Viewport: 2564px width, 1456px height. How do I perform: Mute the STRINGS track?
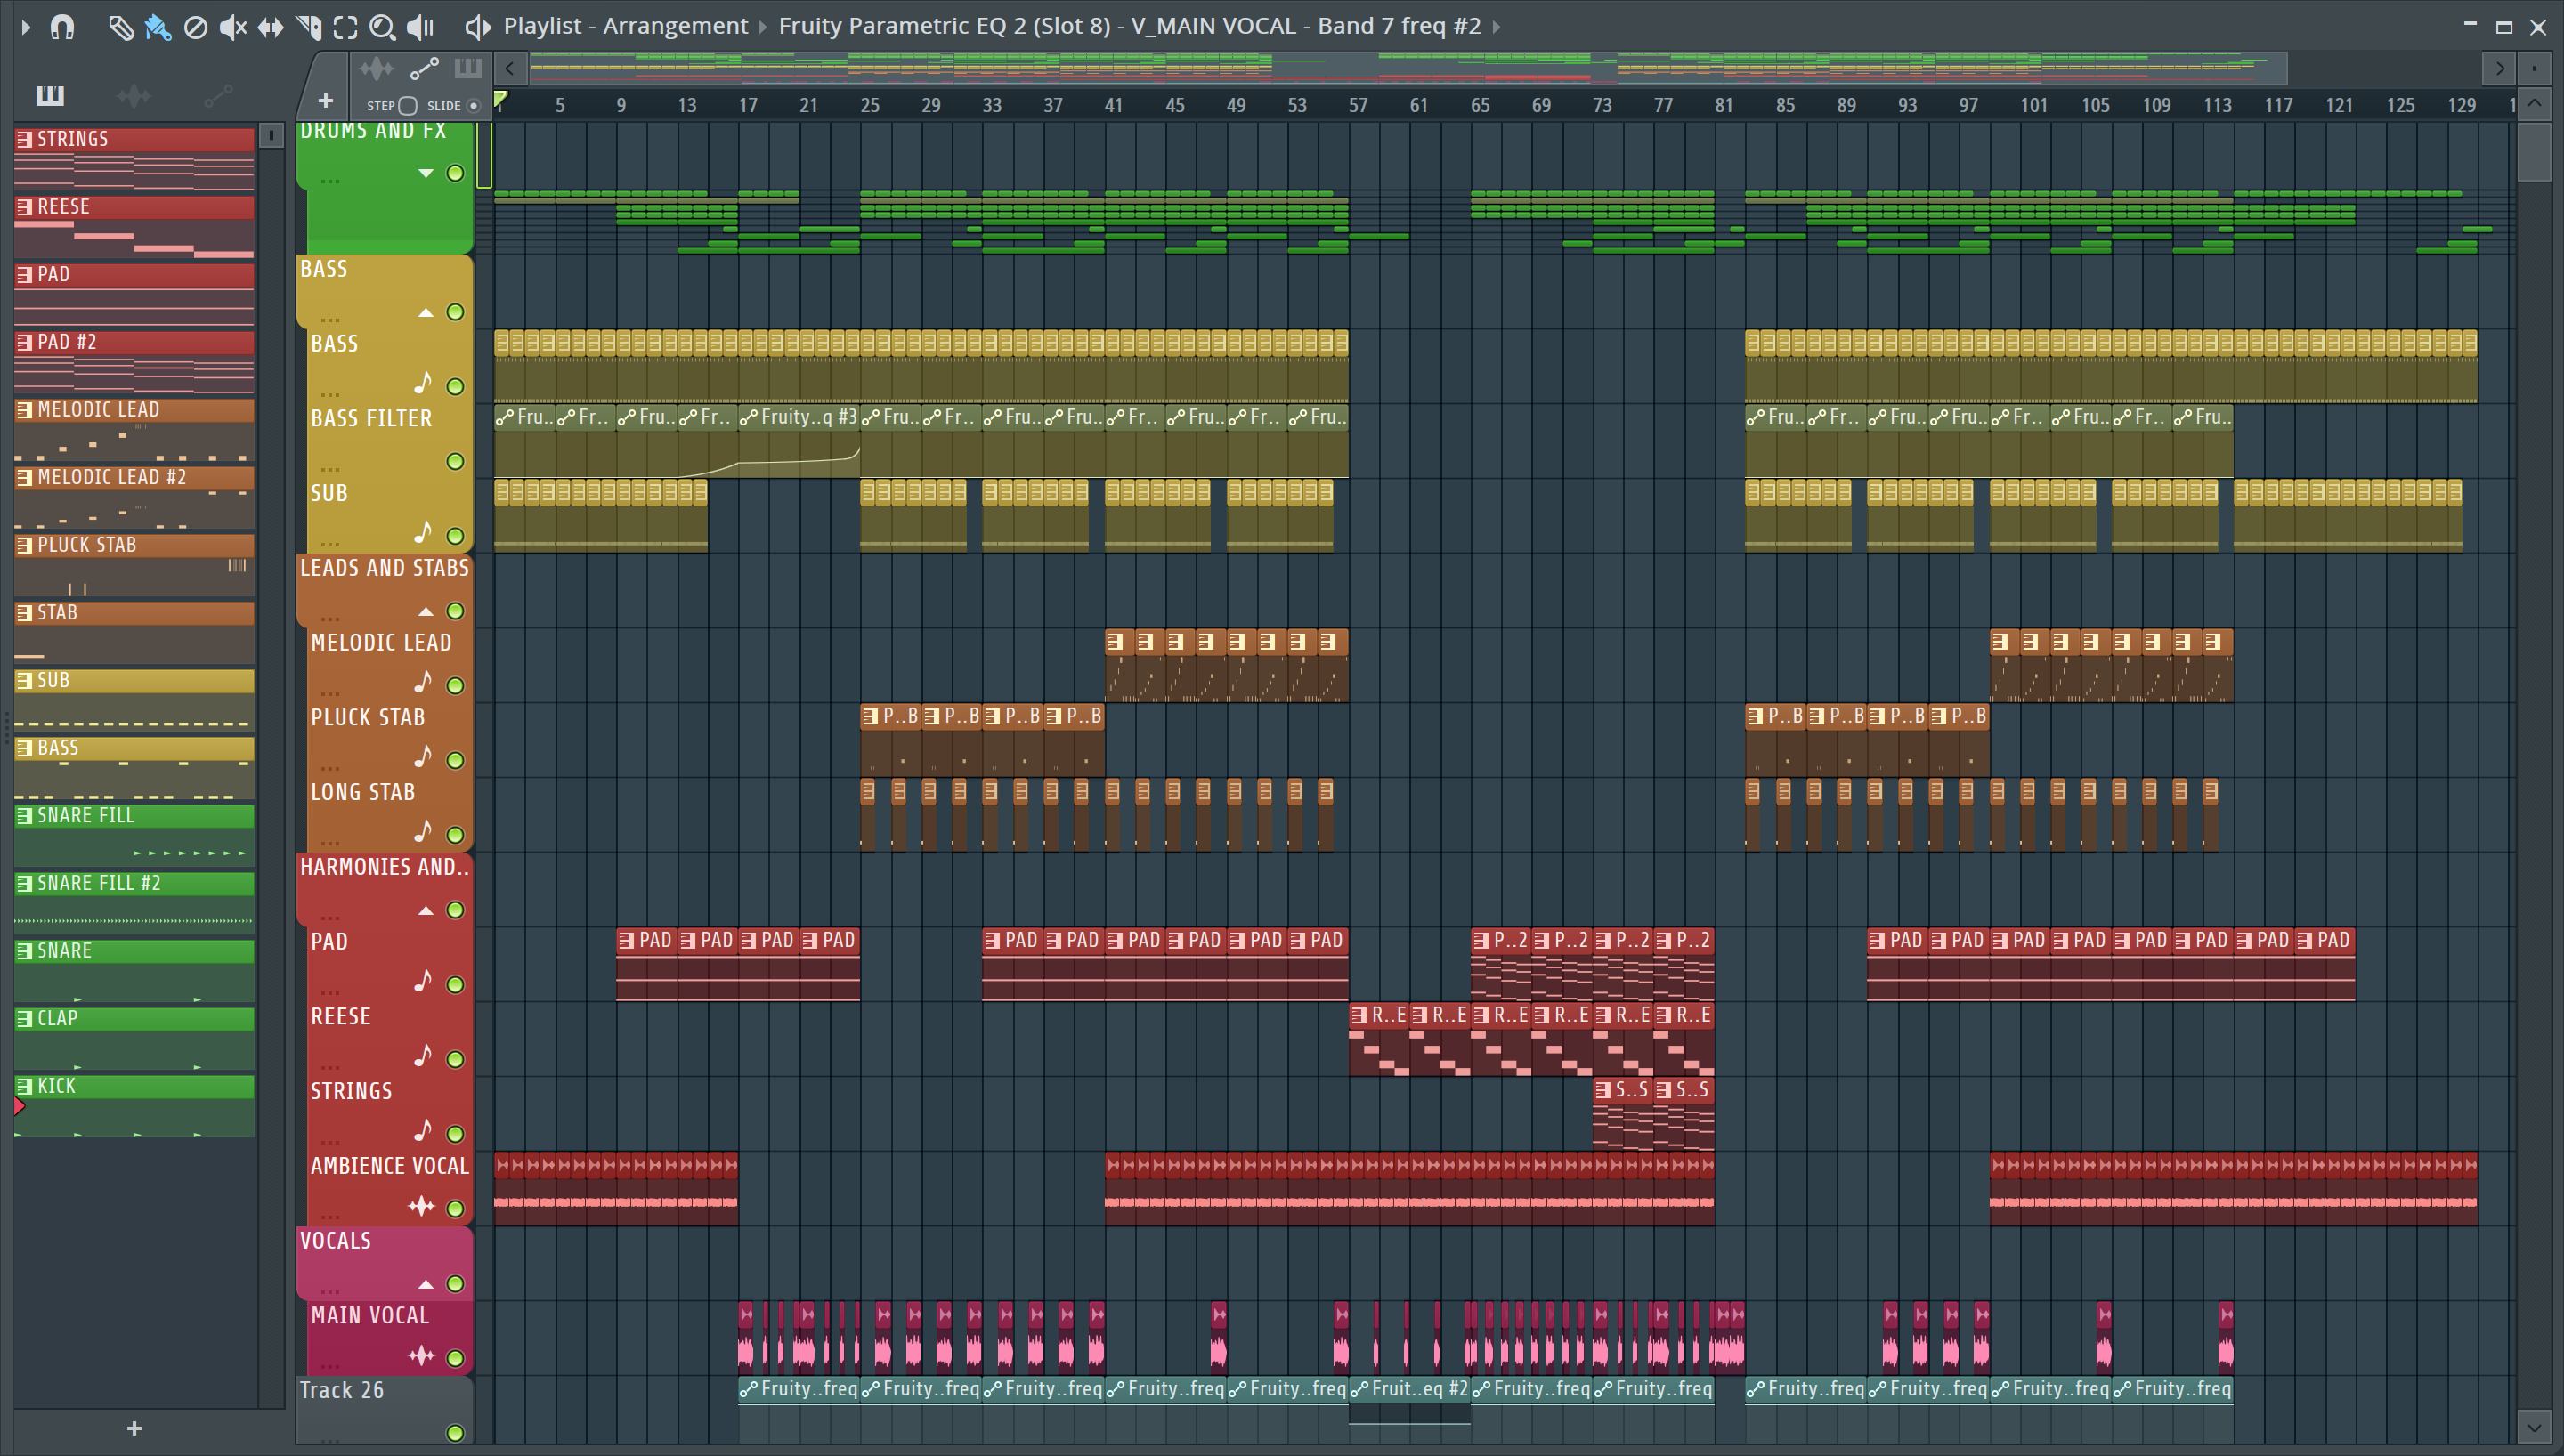tap(455, 1134)
